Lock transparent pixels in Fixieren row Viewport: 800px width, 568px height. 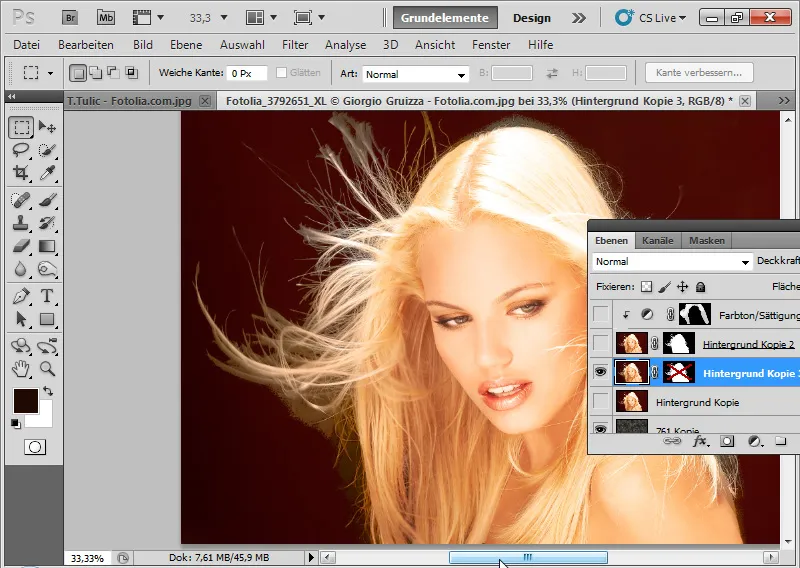(x=646, y=287)
